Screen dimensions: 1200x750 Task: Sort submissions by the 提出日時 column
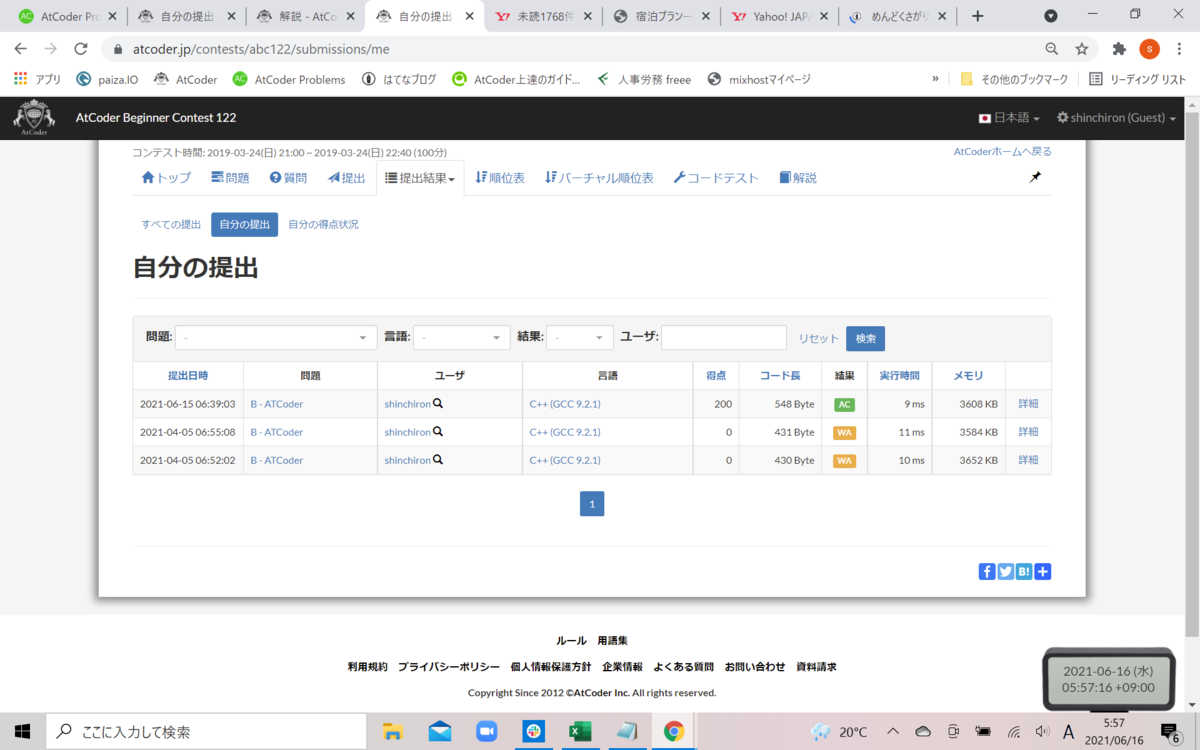[188, 375]
